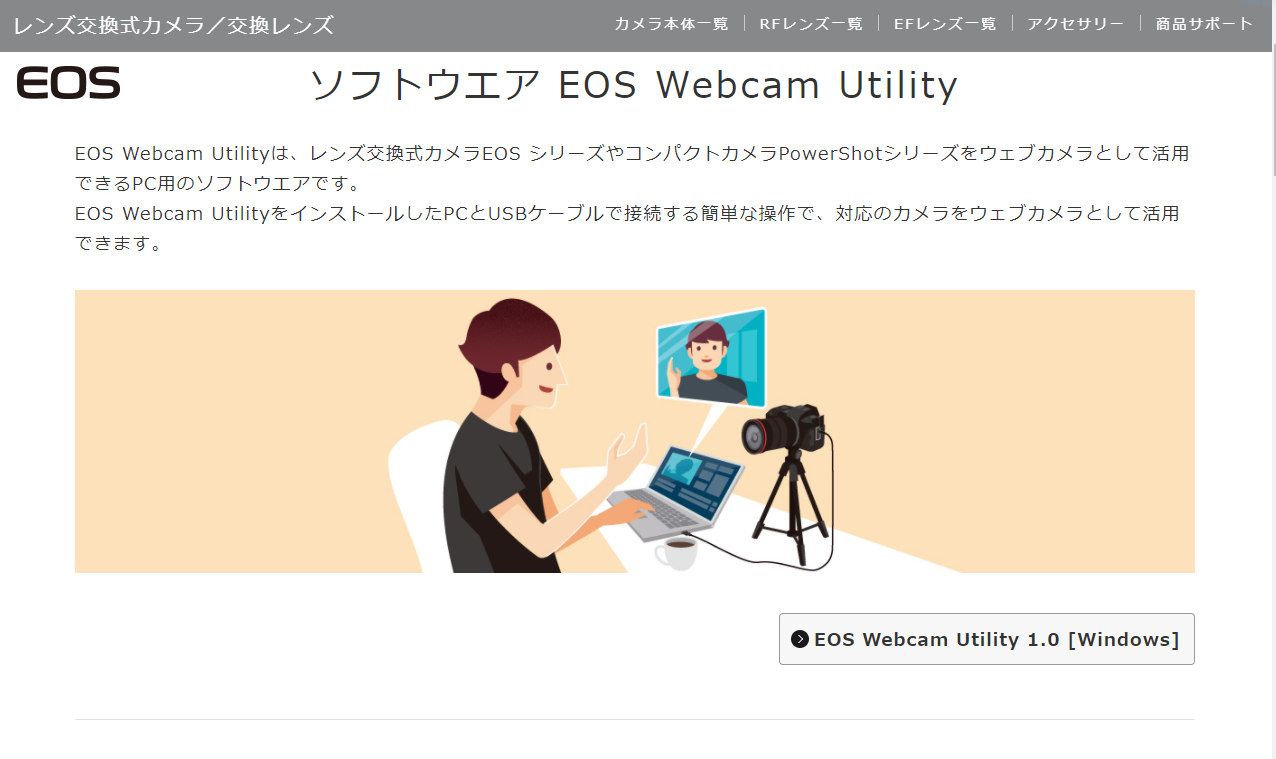
Task: Go to the EFレンズ一覧 page
Action: tap(945, 24)
